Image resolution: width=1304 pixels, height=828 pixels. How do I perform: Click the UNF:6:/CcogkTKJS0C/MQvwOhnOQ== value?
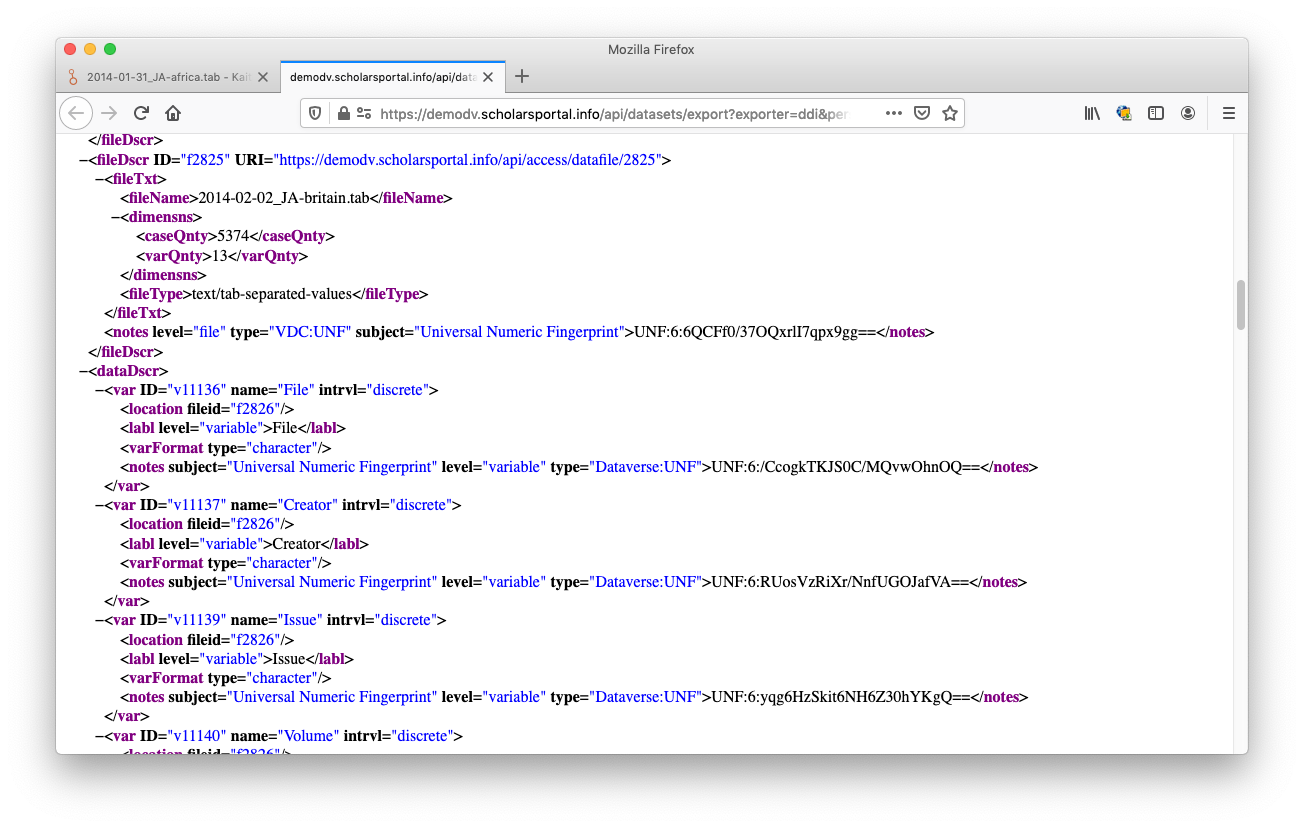pos(846,467)
